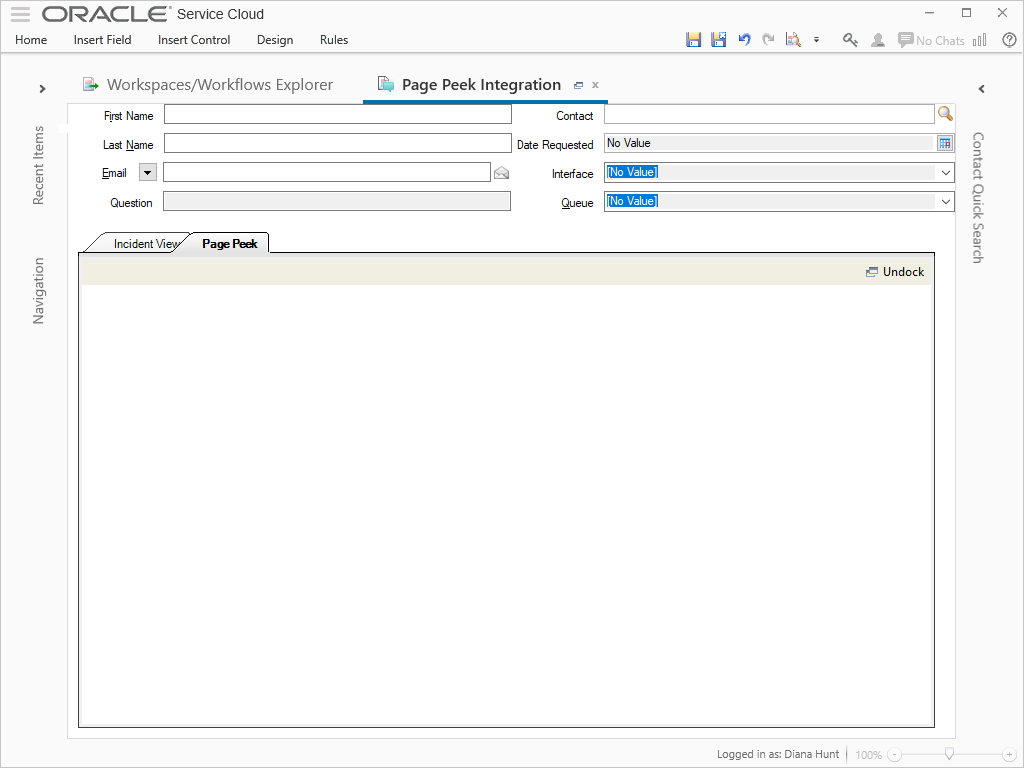Open the Queue dropdown
The height and width of the screenshot is (768, 1034).
944,201
